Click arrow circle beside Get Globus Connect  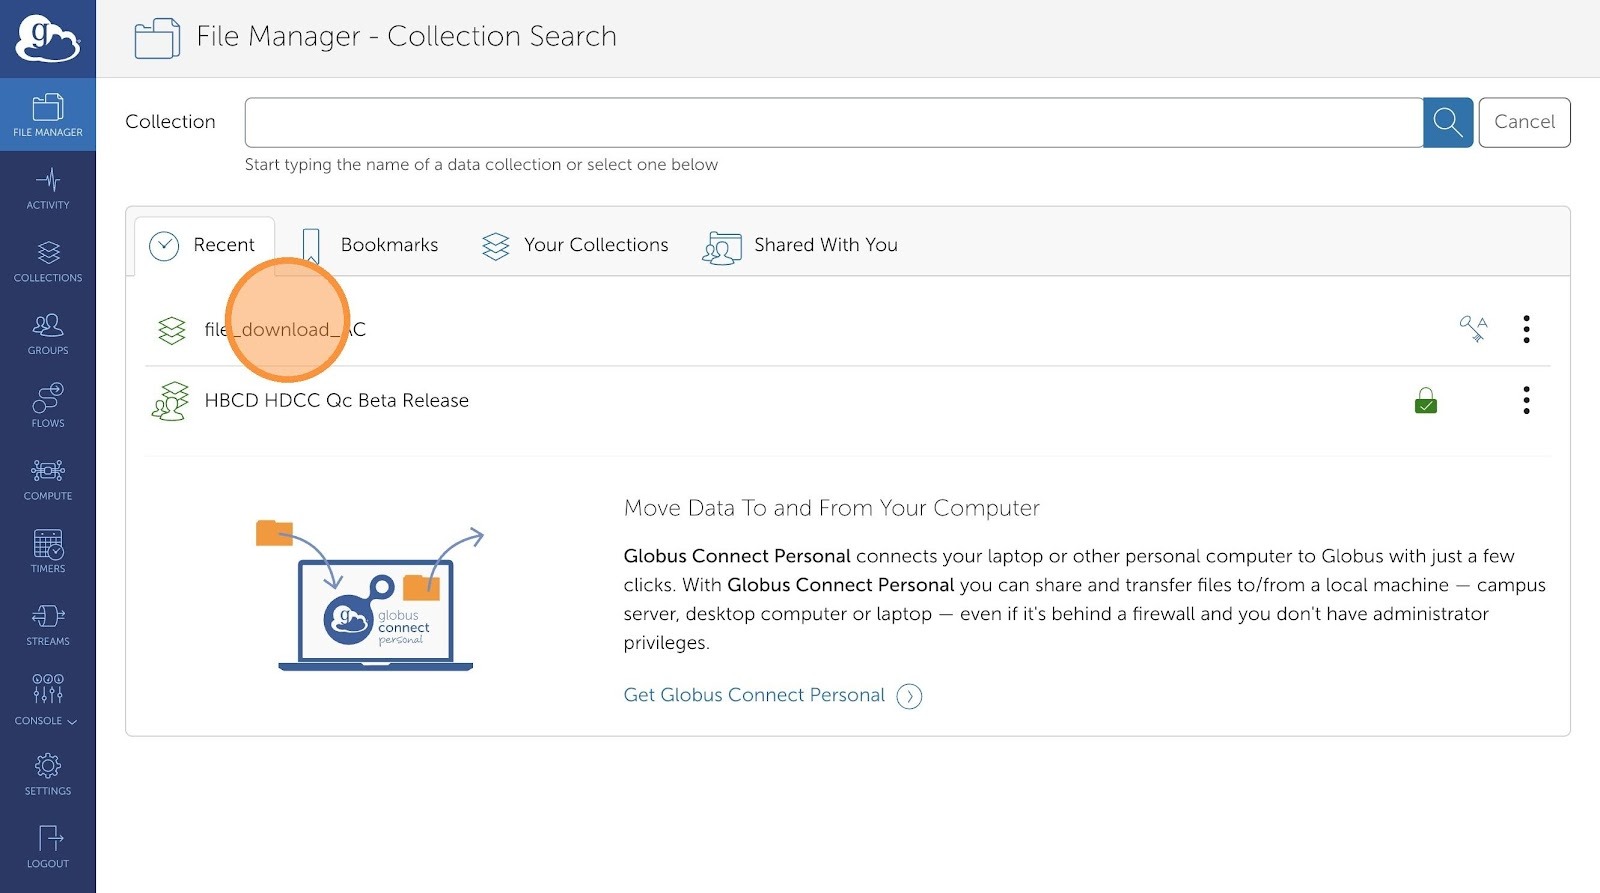coord(909,696)
